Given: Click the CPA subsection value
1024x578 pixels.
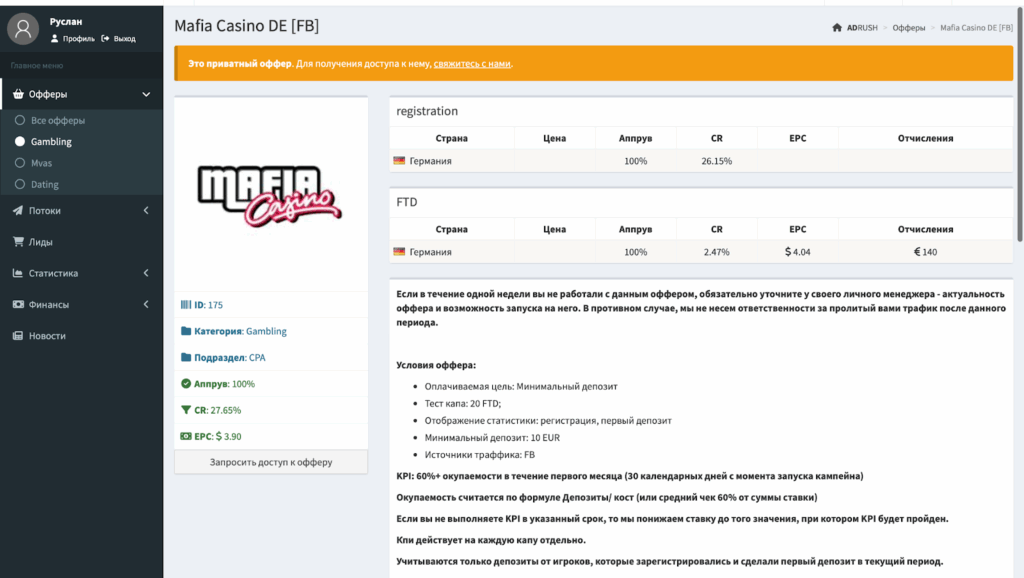Looking at the screenshot, I should click(x=257, y=357).
